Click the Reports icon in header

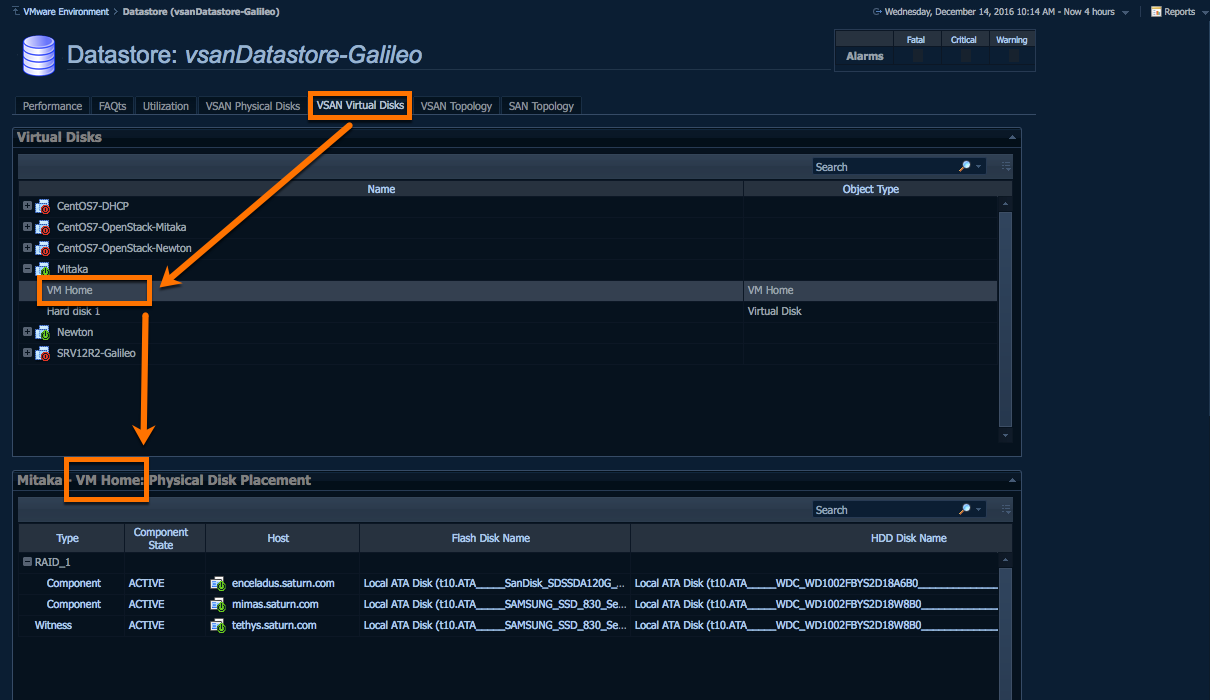[x=1156, y=12]
